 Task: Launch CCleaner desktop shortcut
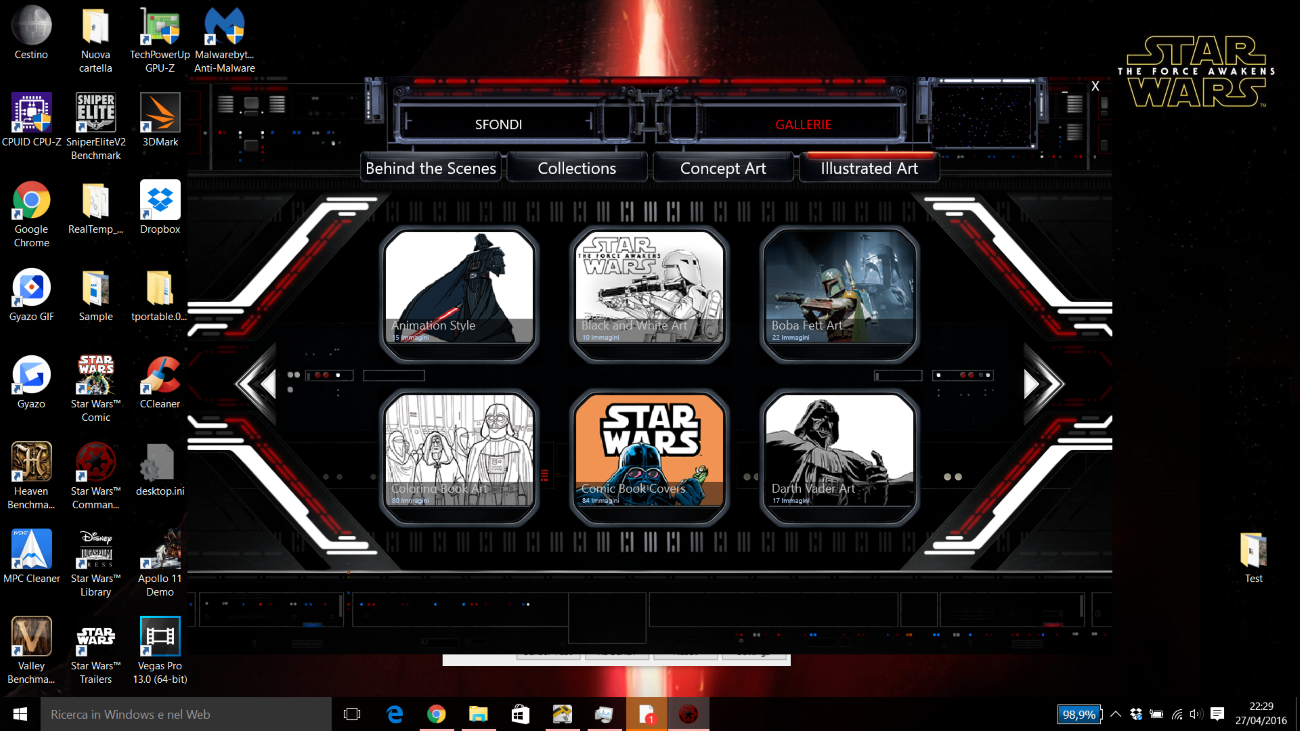(160, 382)
